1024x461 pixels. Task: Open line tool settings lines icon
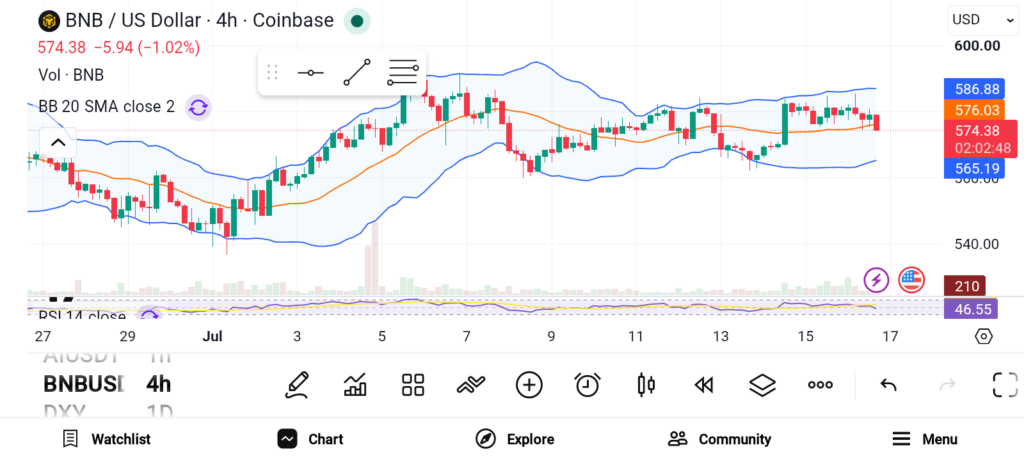402,72
